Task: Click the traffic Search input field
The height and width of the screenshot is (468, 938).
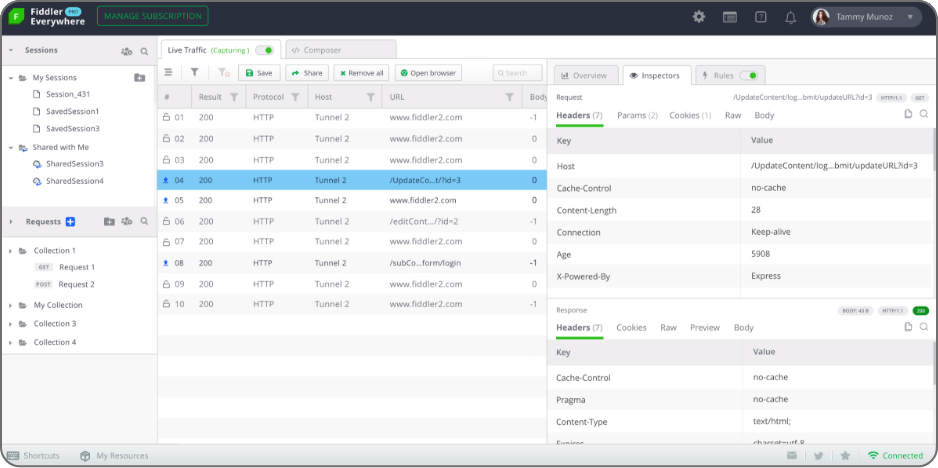Action: 517,73
